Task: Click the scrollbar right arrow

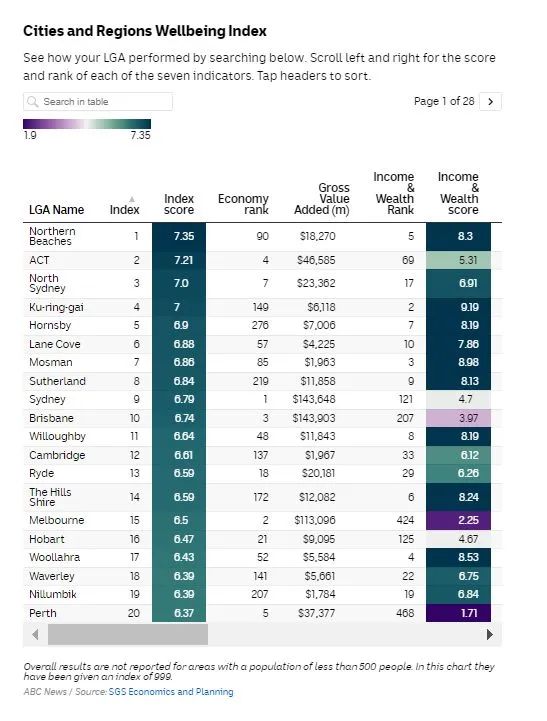Action: tap(490, 635)
